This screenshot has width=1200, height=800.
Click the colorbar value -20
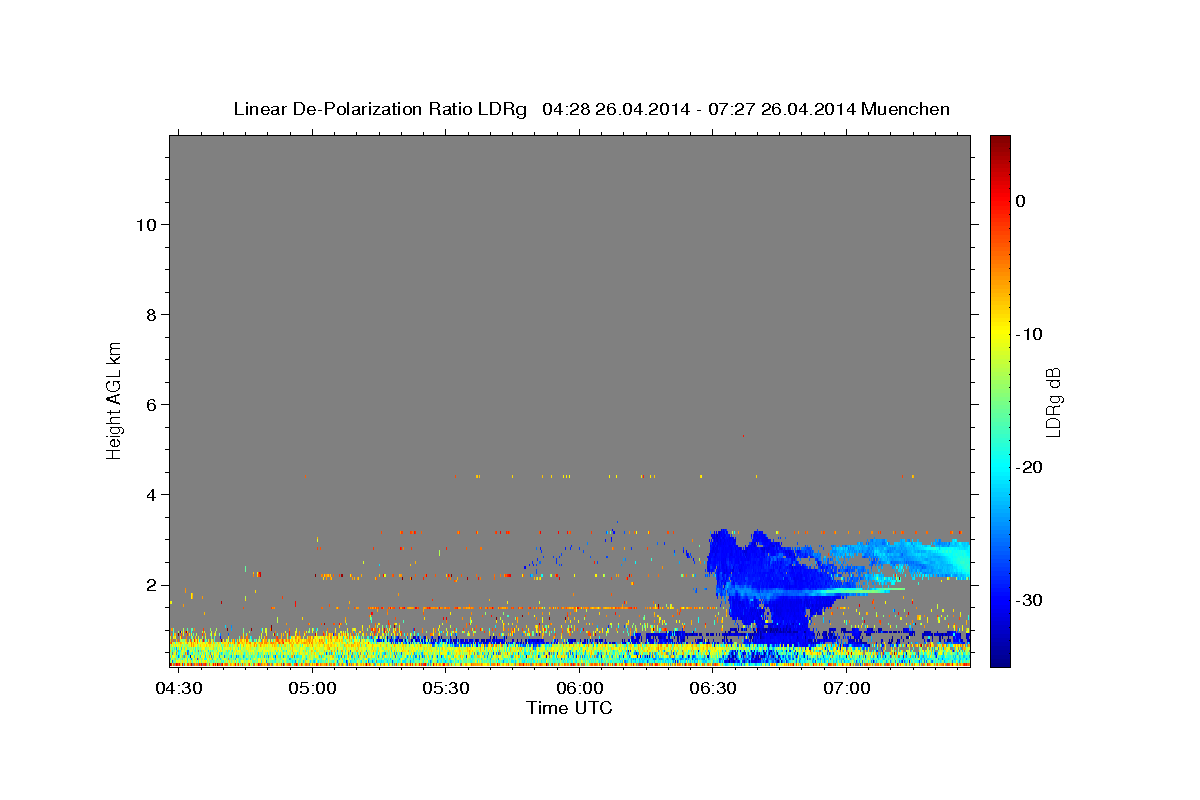coord(1031,467)
